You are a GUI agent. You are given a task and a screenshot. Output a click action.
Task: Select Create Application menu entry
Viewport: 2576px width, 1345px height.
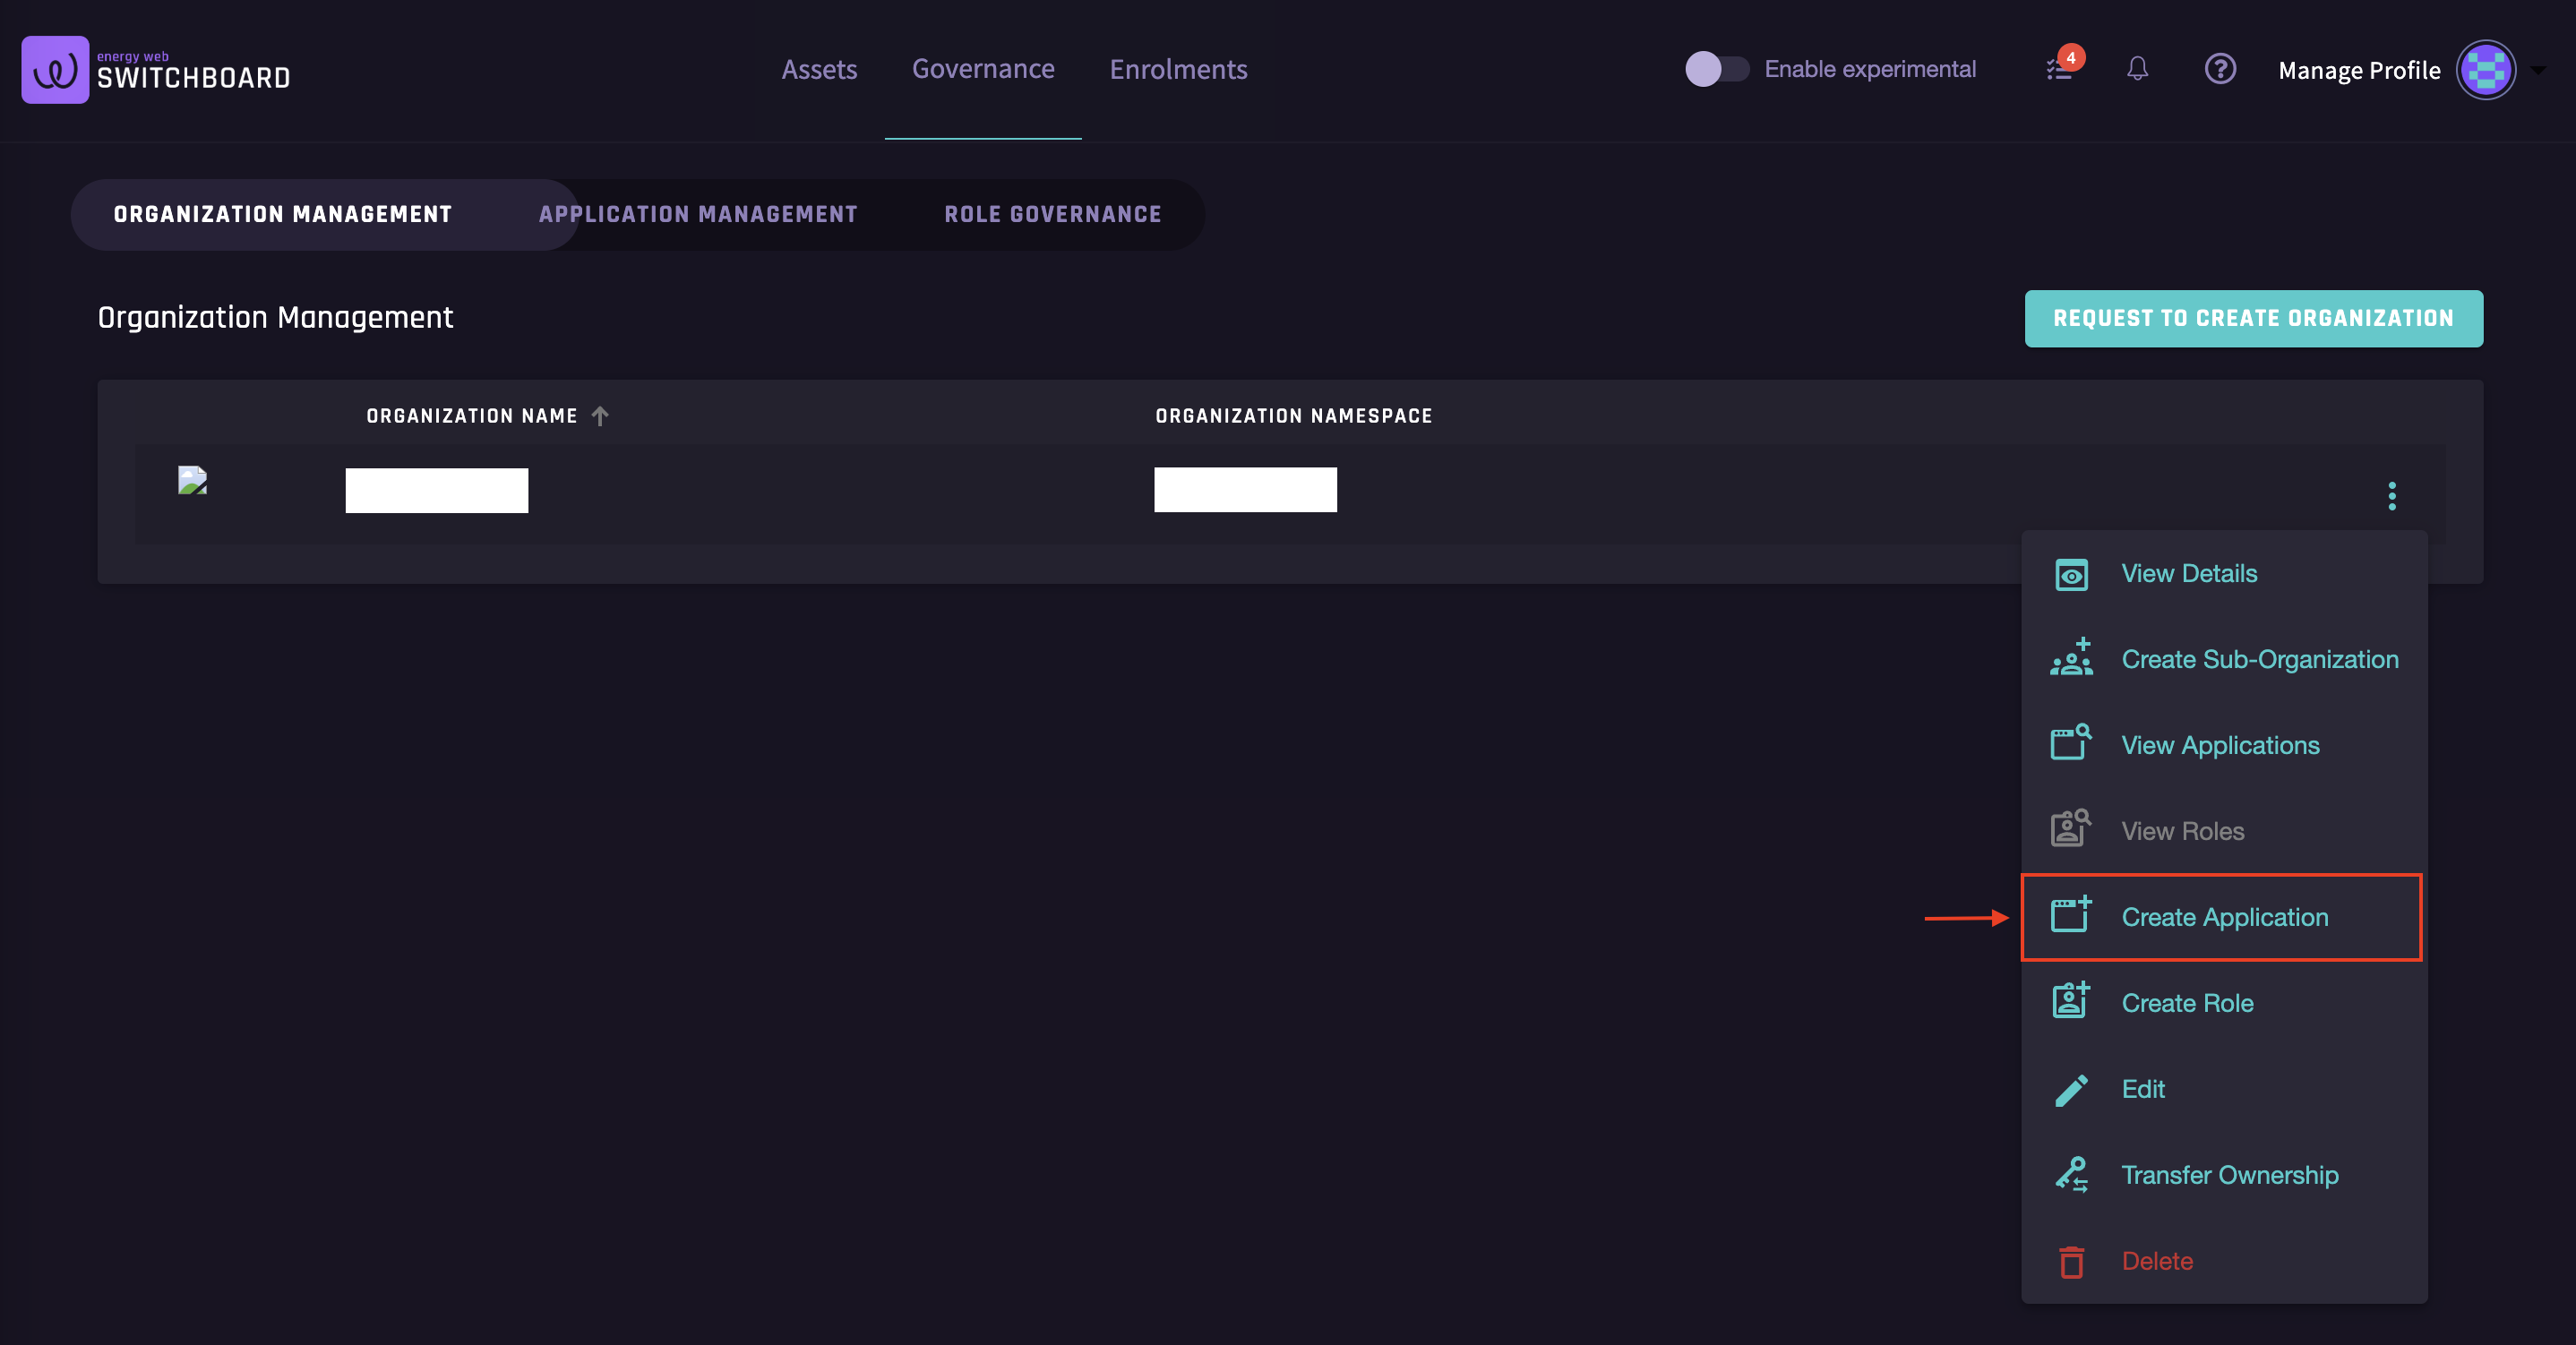click(2223, 917)
